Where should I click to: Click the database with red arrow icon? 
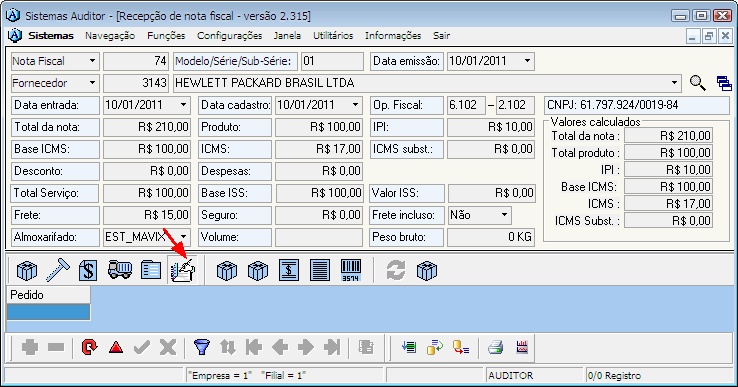pyautogui.click(x=461, y=347)
